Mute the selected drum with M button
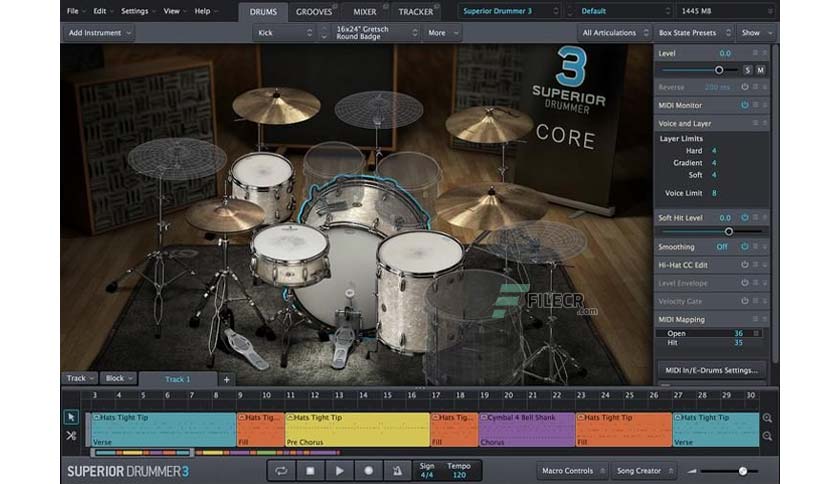 [x=760, y=70]
